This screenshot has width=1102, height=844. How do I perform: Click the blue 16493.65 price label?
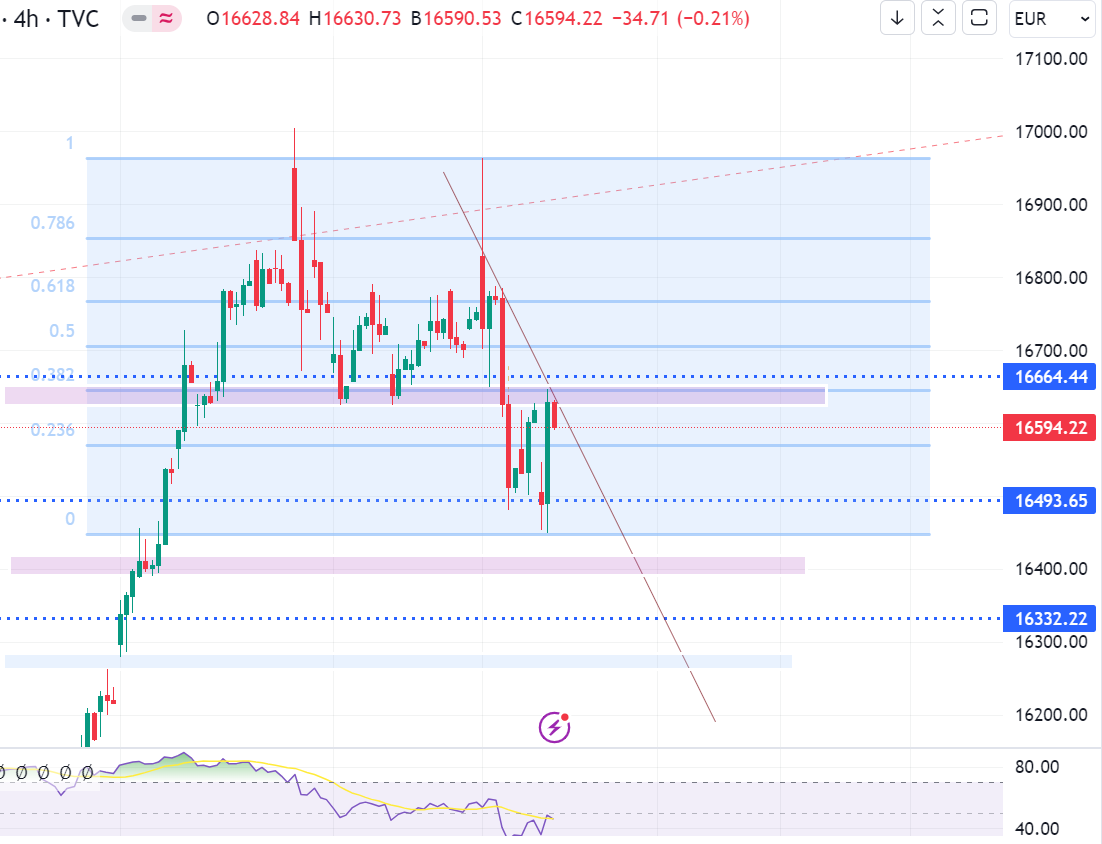1050,500
